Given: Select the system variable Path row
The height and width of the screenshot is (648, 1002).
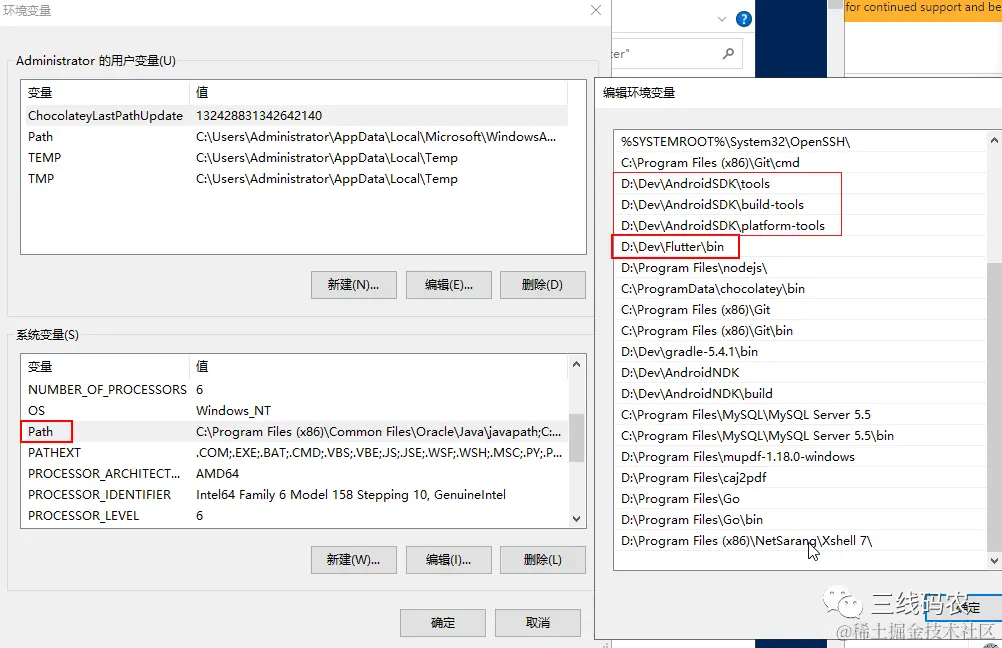Looking at the screenshot, I should (294, 432).
